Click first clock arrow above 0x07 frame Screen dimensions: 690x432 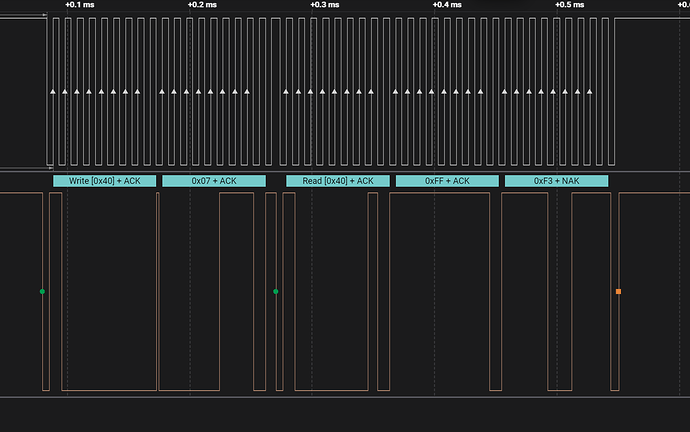pyautogui.click(x=162, y=92)
